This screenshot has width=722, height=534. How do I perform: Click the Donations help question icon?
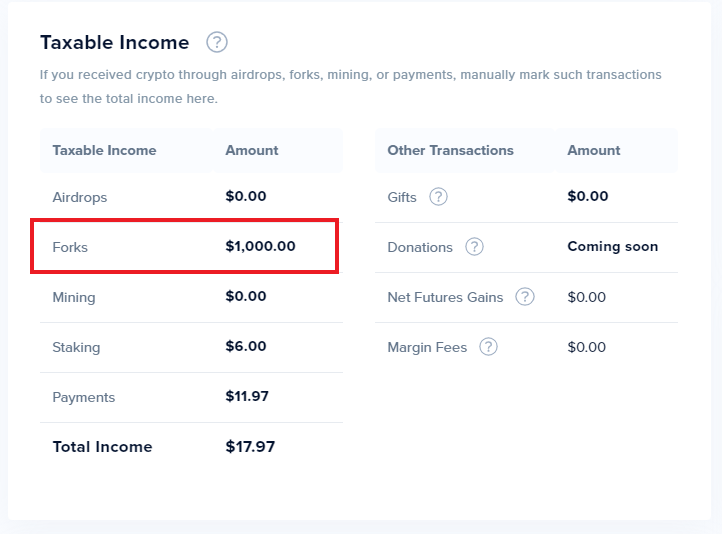point(474,247)
